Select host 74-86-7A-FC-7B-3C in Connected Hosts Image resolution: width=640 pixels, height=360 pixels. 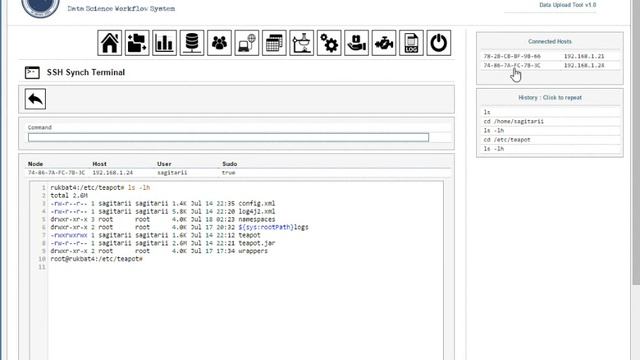[512, 65]
